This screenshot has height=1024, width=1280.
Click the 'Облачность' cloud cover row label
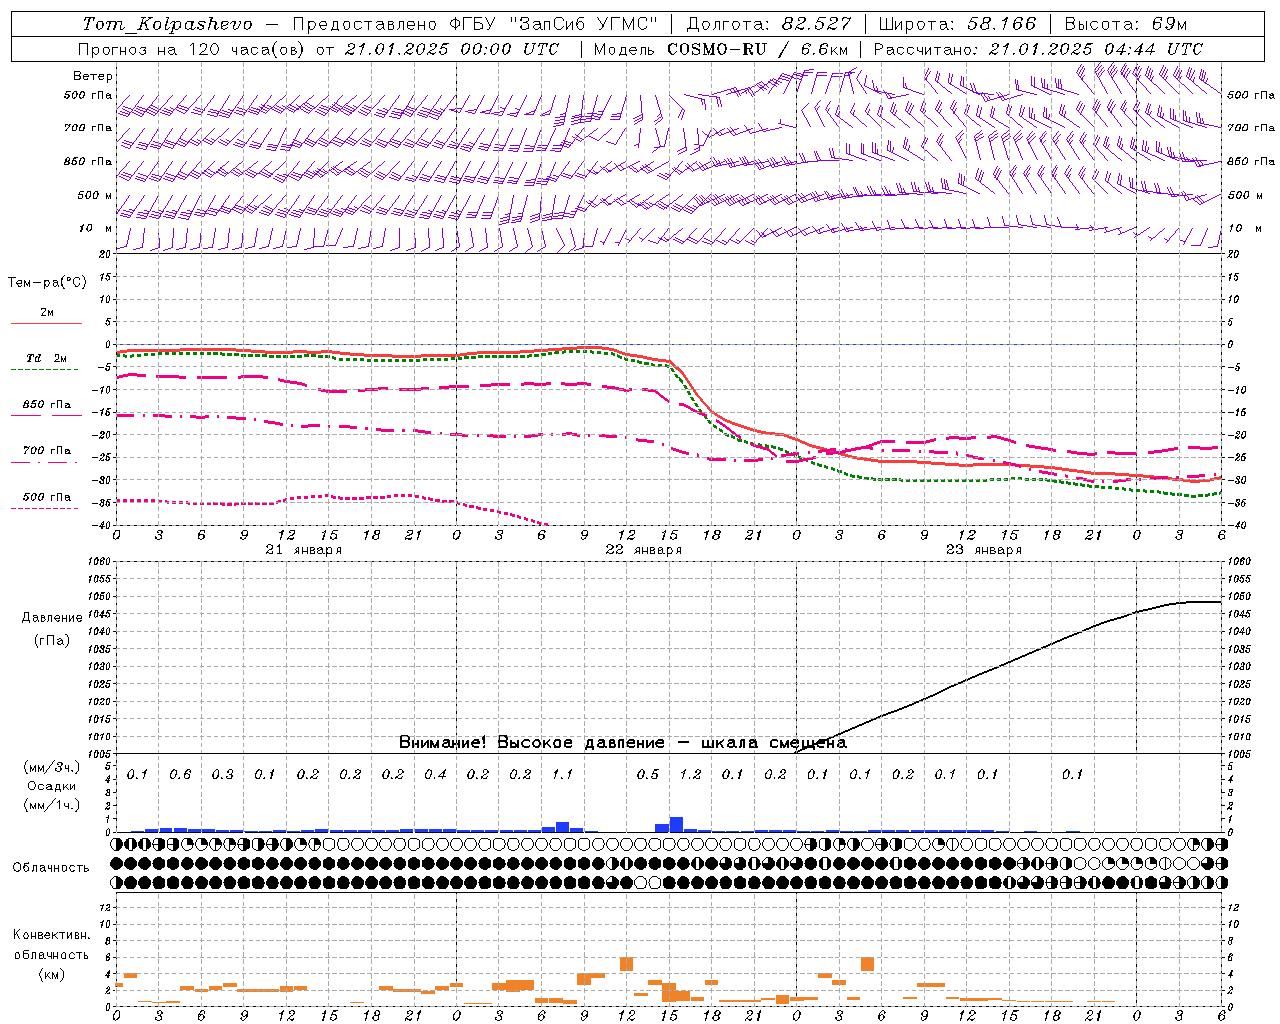coord(51,868)
